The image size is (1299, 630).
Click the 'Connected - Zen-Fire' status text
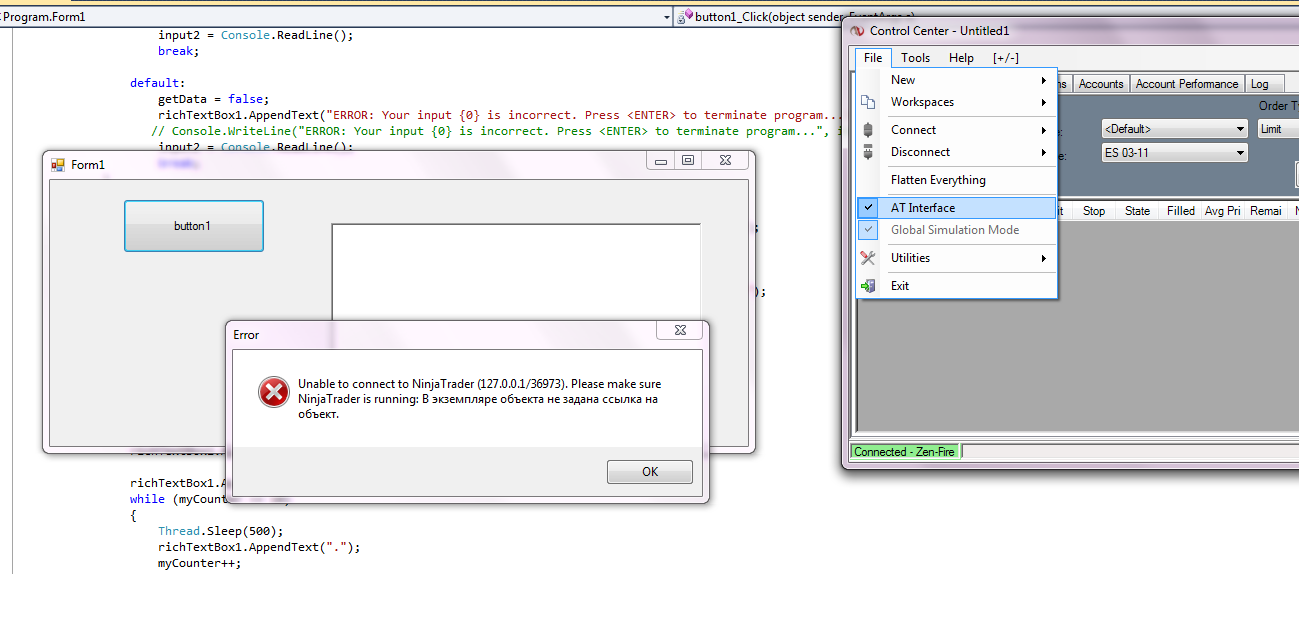click(904, 452)
